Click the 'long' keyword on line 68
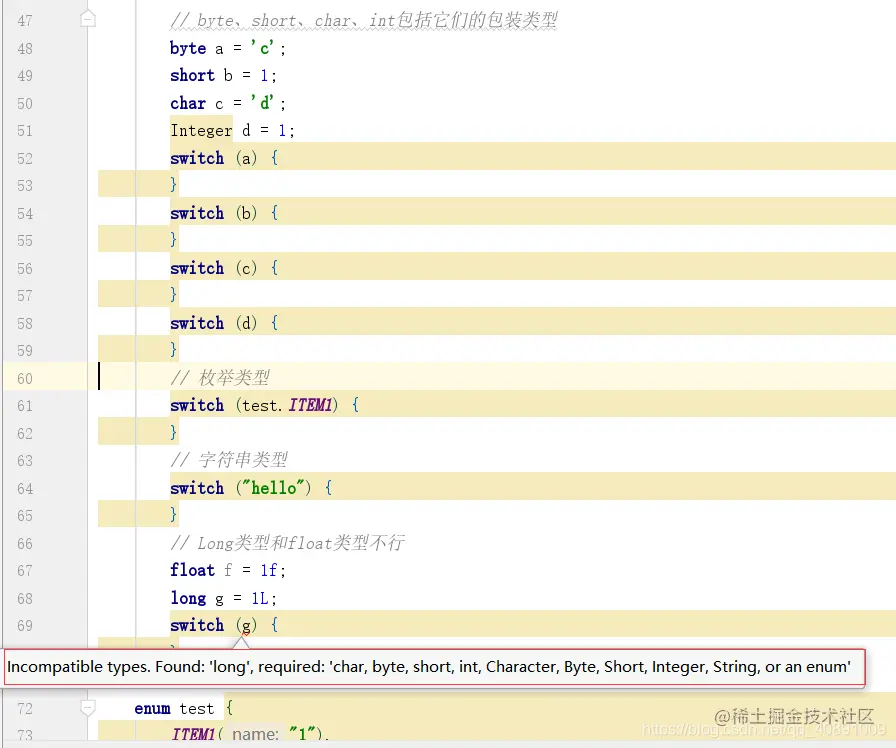 pos(188,598)
